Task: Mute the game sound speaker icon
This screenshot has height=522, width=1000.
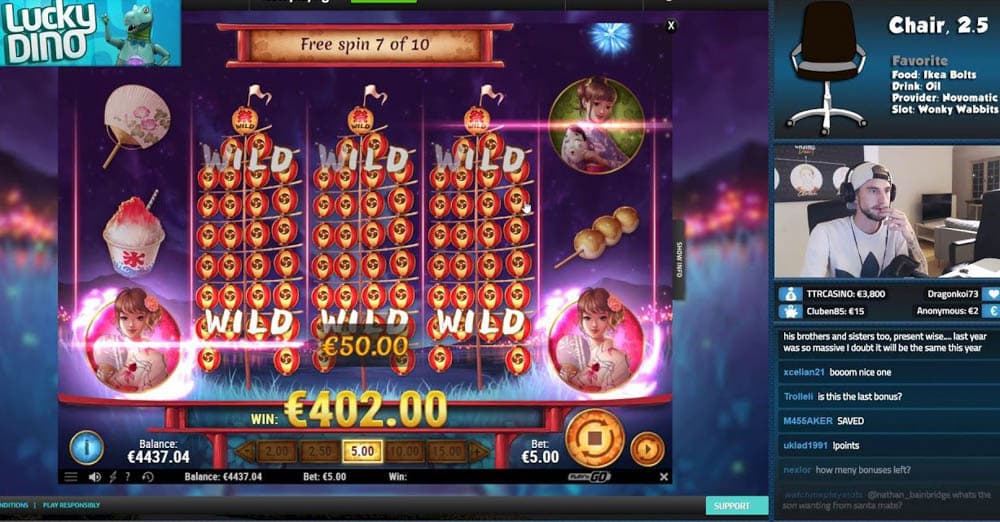Action: coord(94,477)
